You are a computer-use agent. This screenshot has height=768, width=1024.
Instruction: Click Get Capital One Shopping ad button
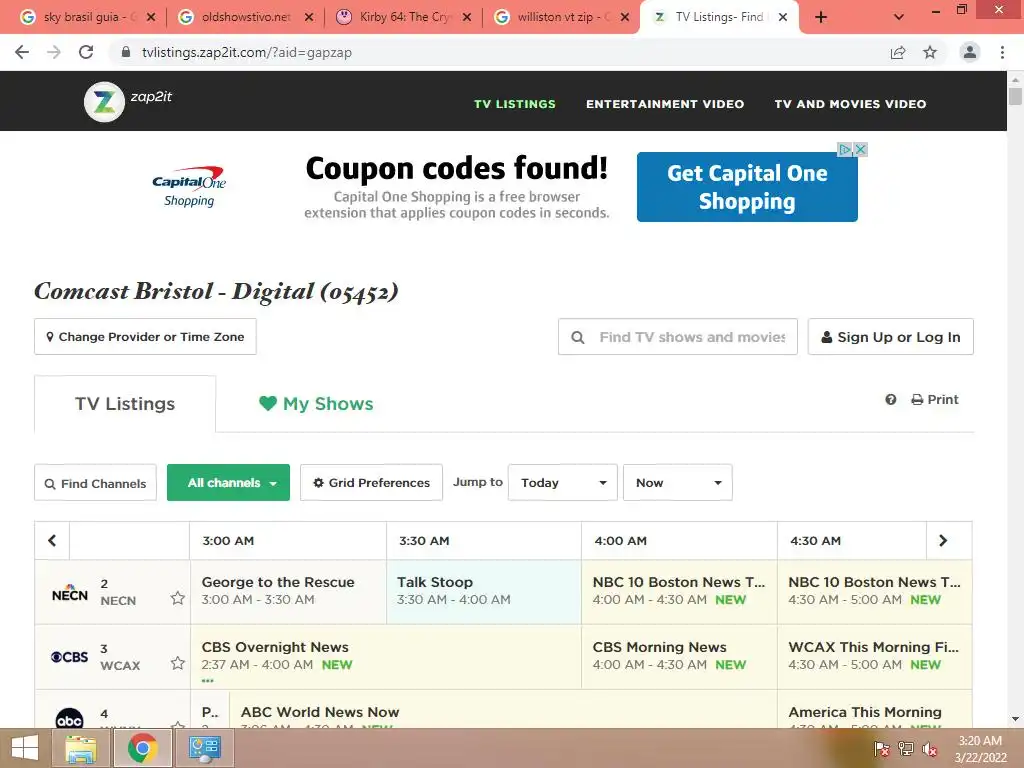(747, 187)
